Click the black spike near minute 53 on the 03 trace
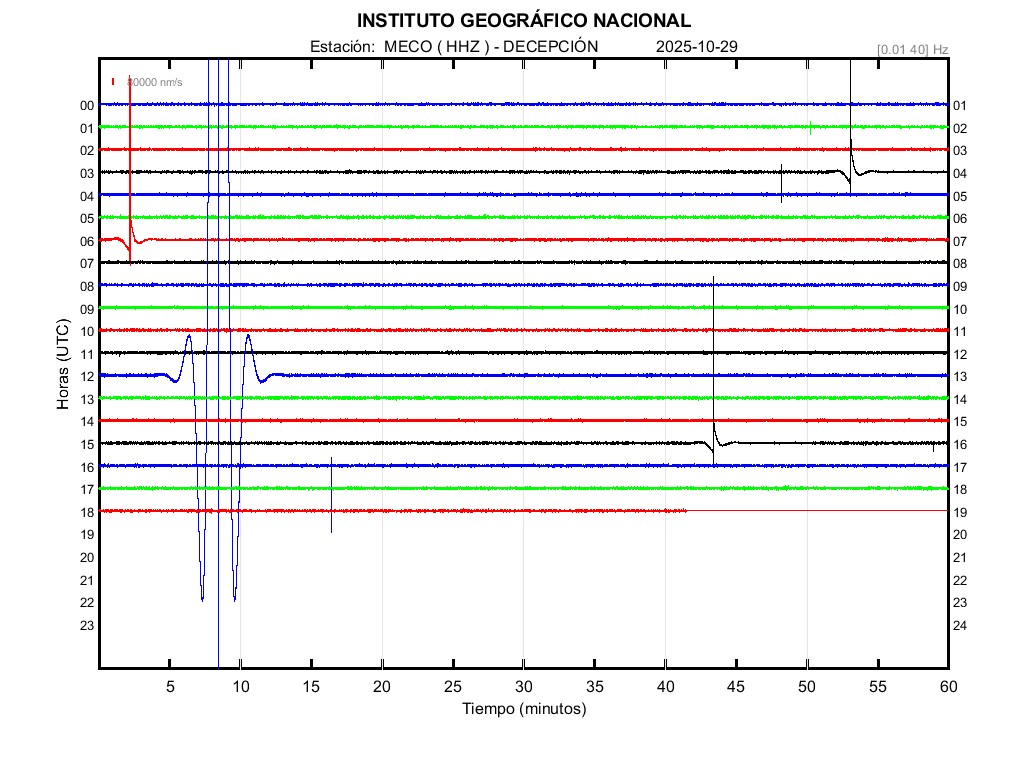The width and height of the screenshot is (1024, 768). pyautogui.click(x=851, y=120)
